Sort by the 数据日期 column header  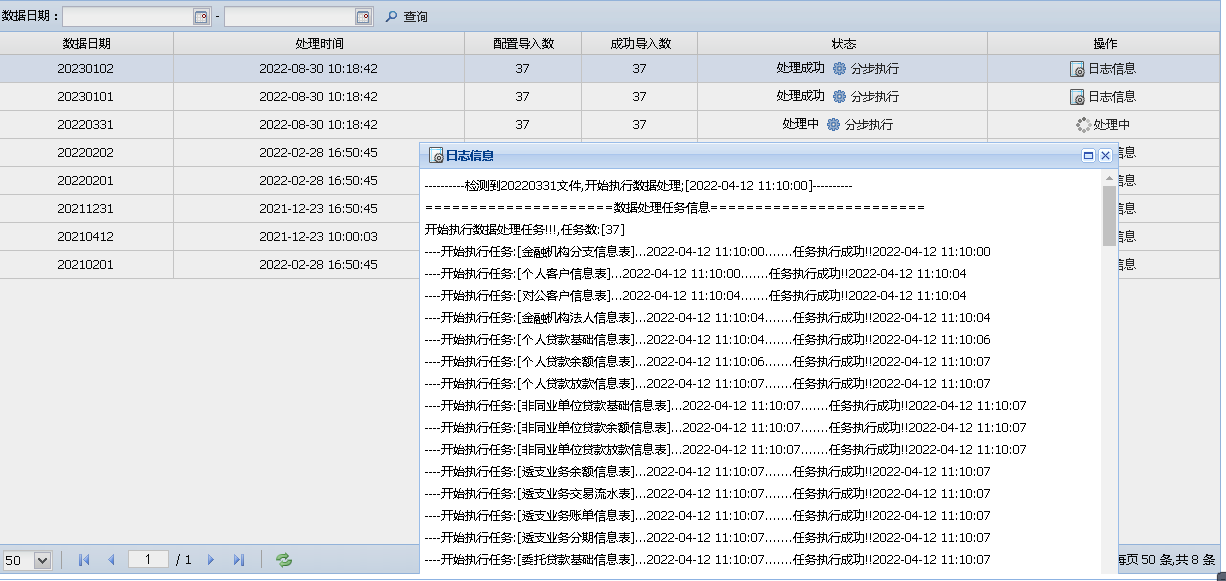(87, 44)
